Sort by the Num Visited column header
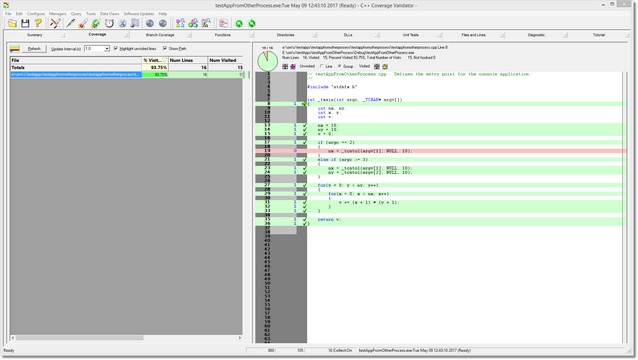 click(x=225, y=60)
